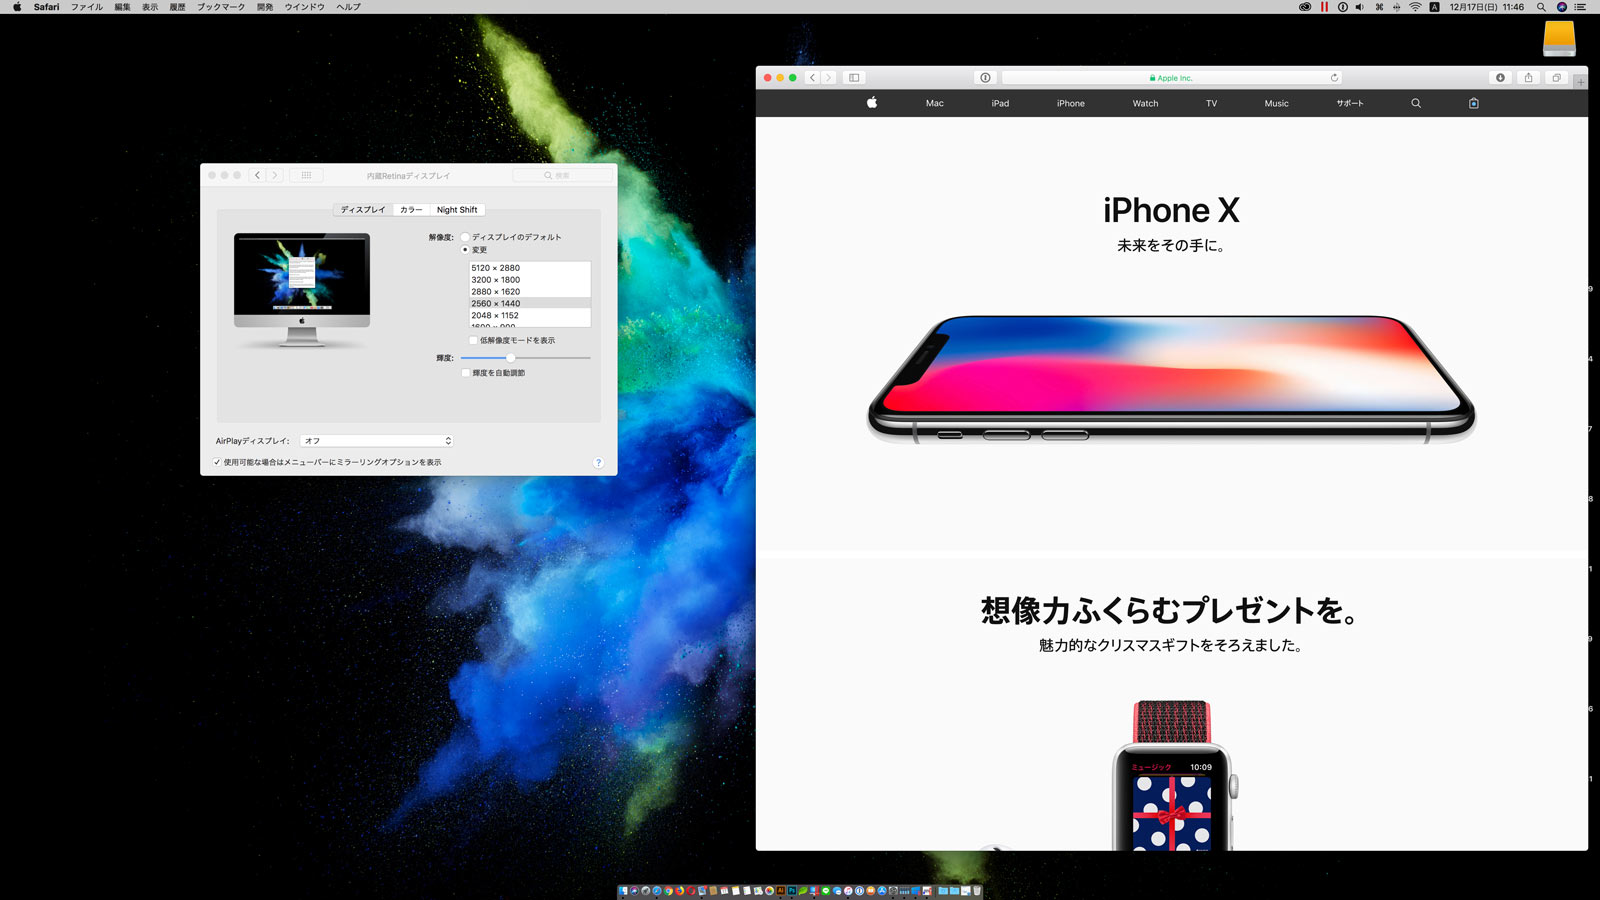Open the Safari application menu
The width and height of the screenshot is (1600, 900).
click(46, 7)
